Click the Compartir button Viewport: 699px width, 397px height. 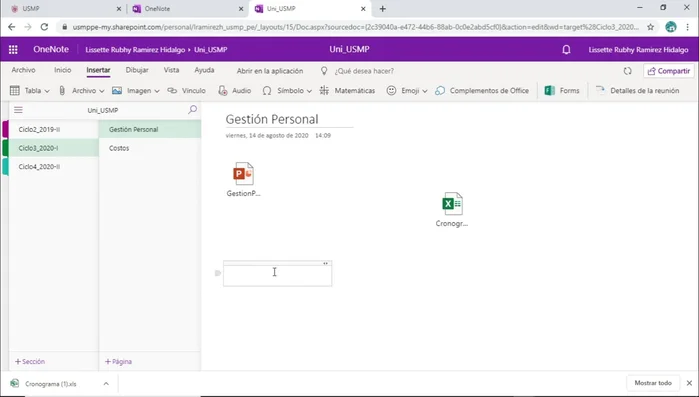[x=669, y=71]
